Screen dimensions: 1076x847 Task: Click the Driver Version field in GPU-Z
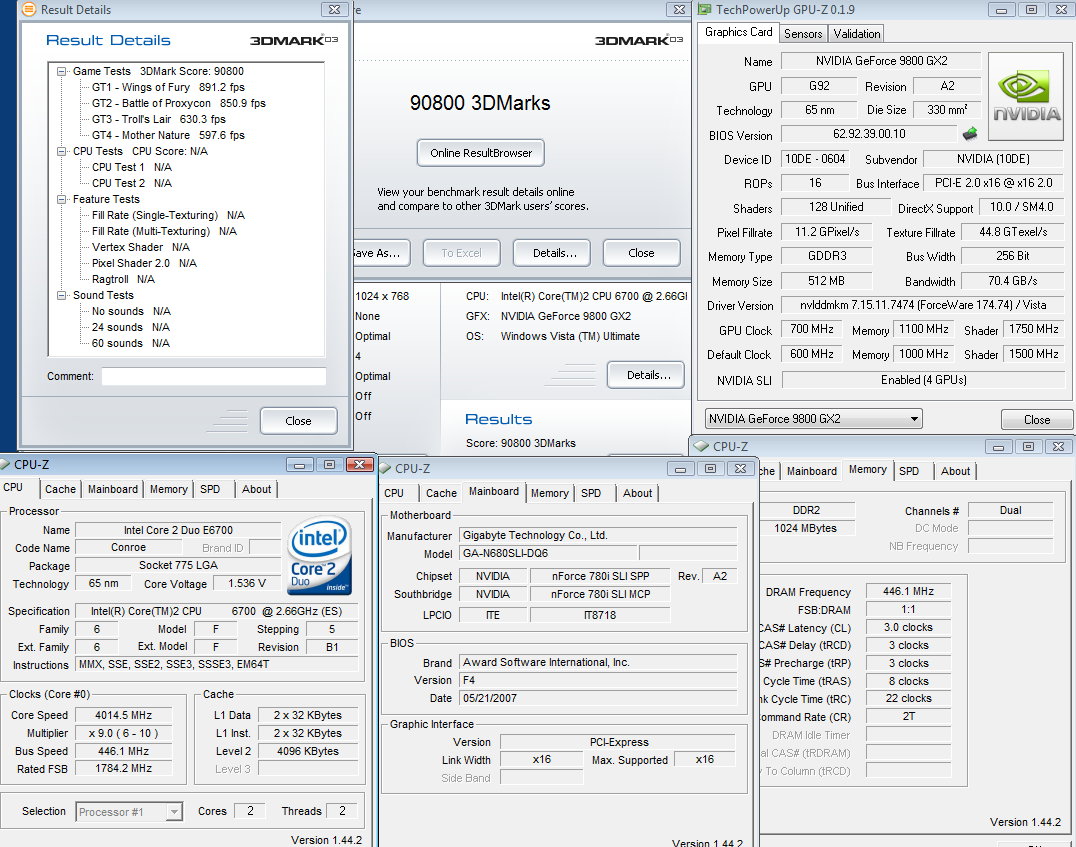click(923, 305)
